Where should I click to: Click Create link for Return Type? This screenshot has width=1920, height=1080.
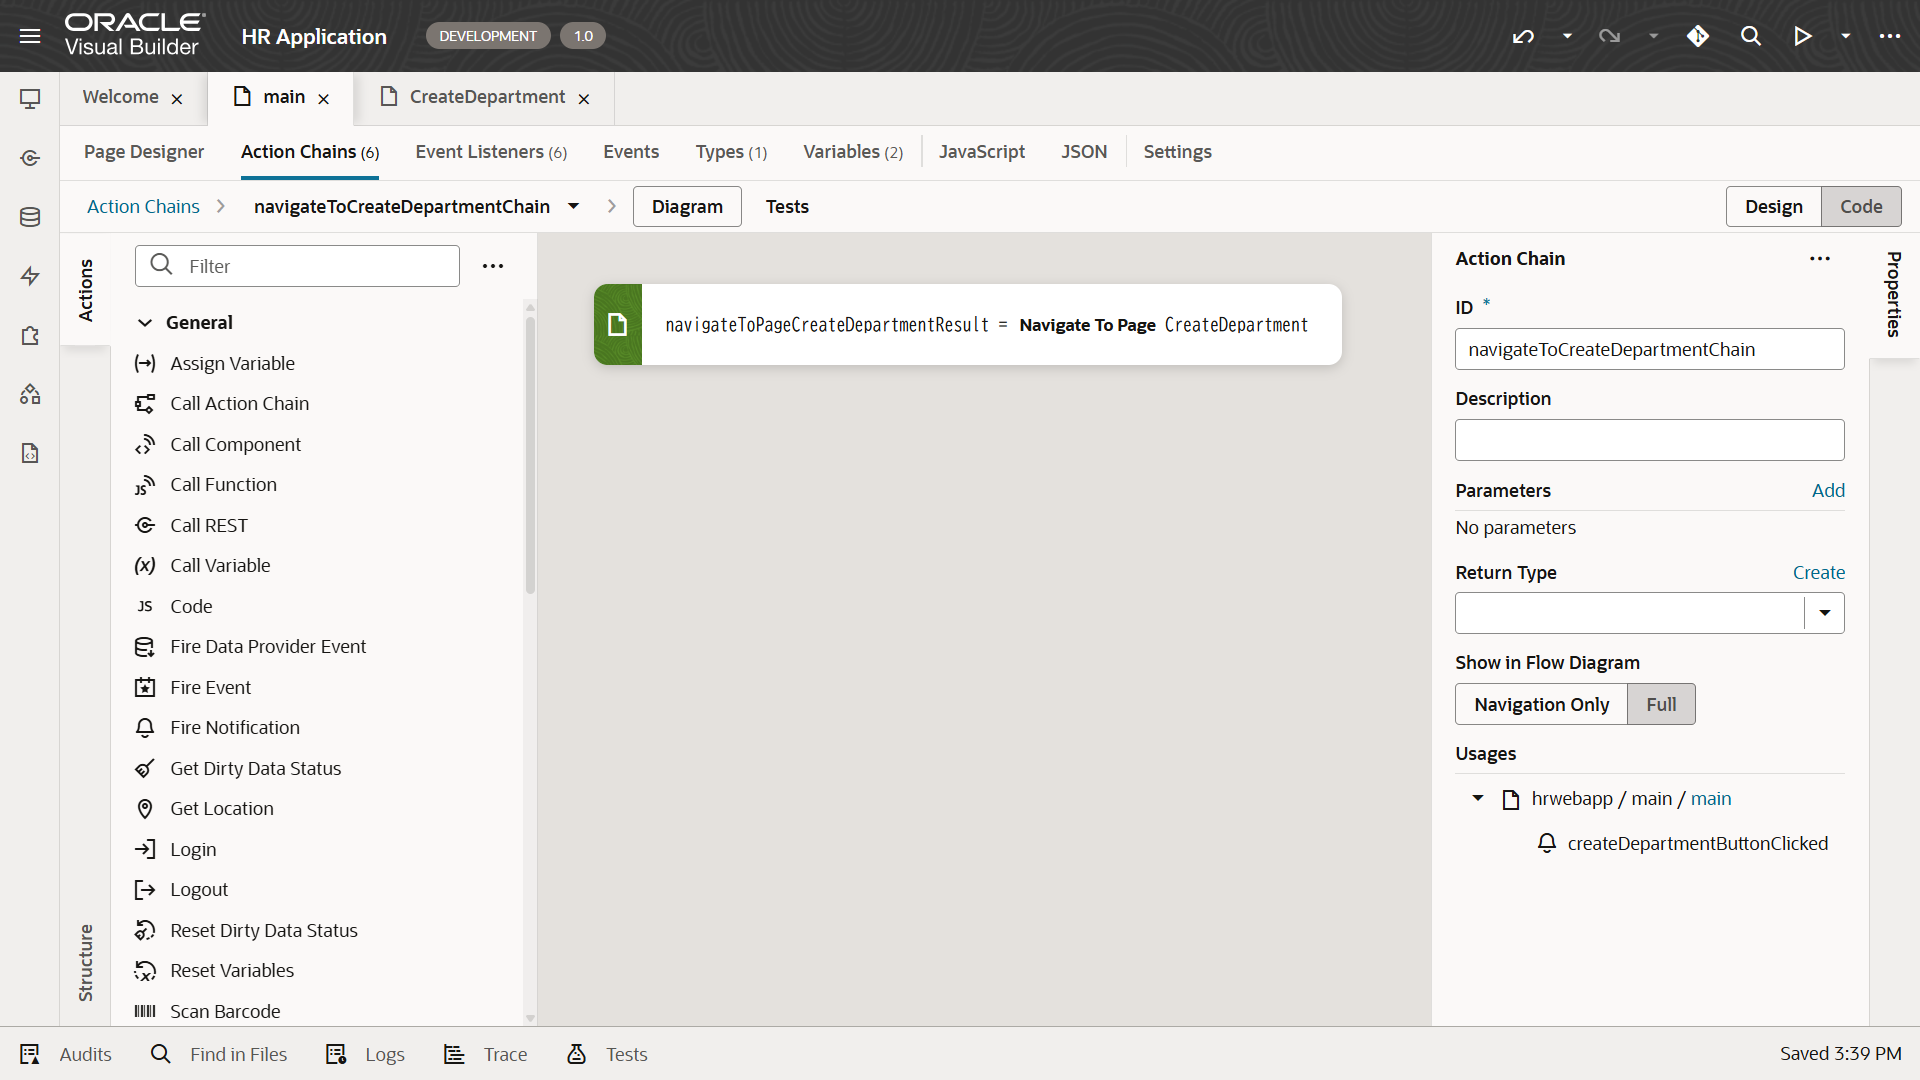click(x=1818, y=572)
